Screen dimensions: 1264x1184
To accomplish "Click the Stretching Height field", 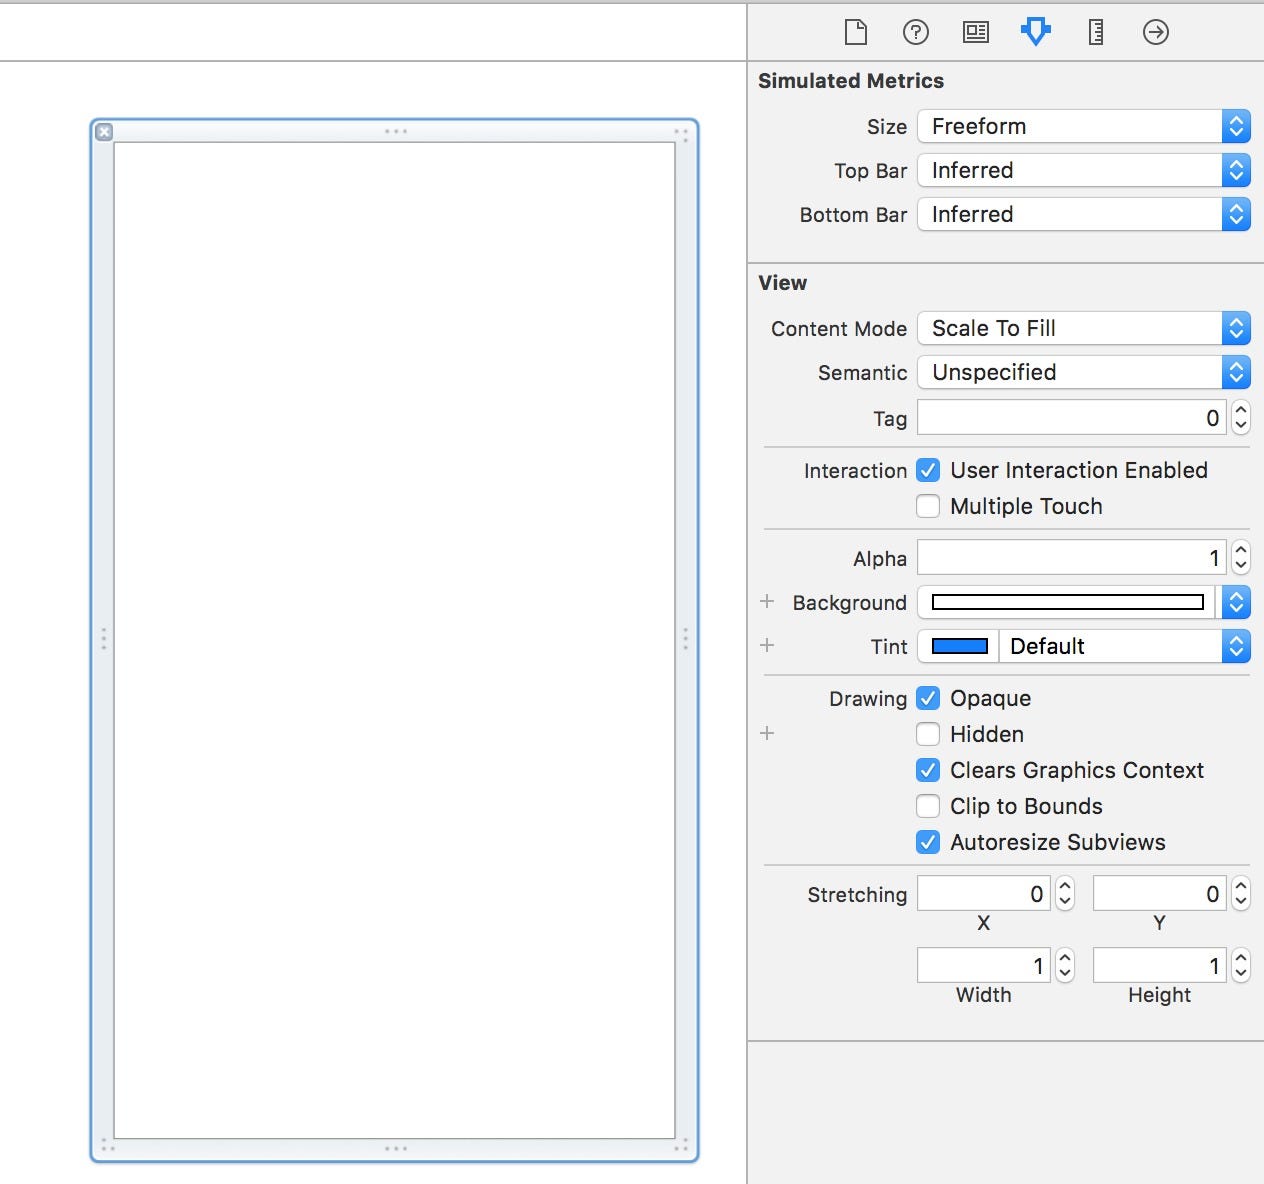I will click(x=1160, y=966).
